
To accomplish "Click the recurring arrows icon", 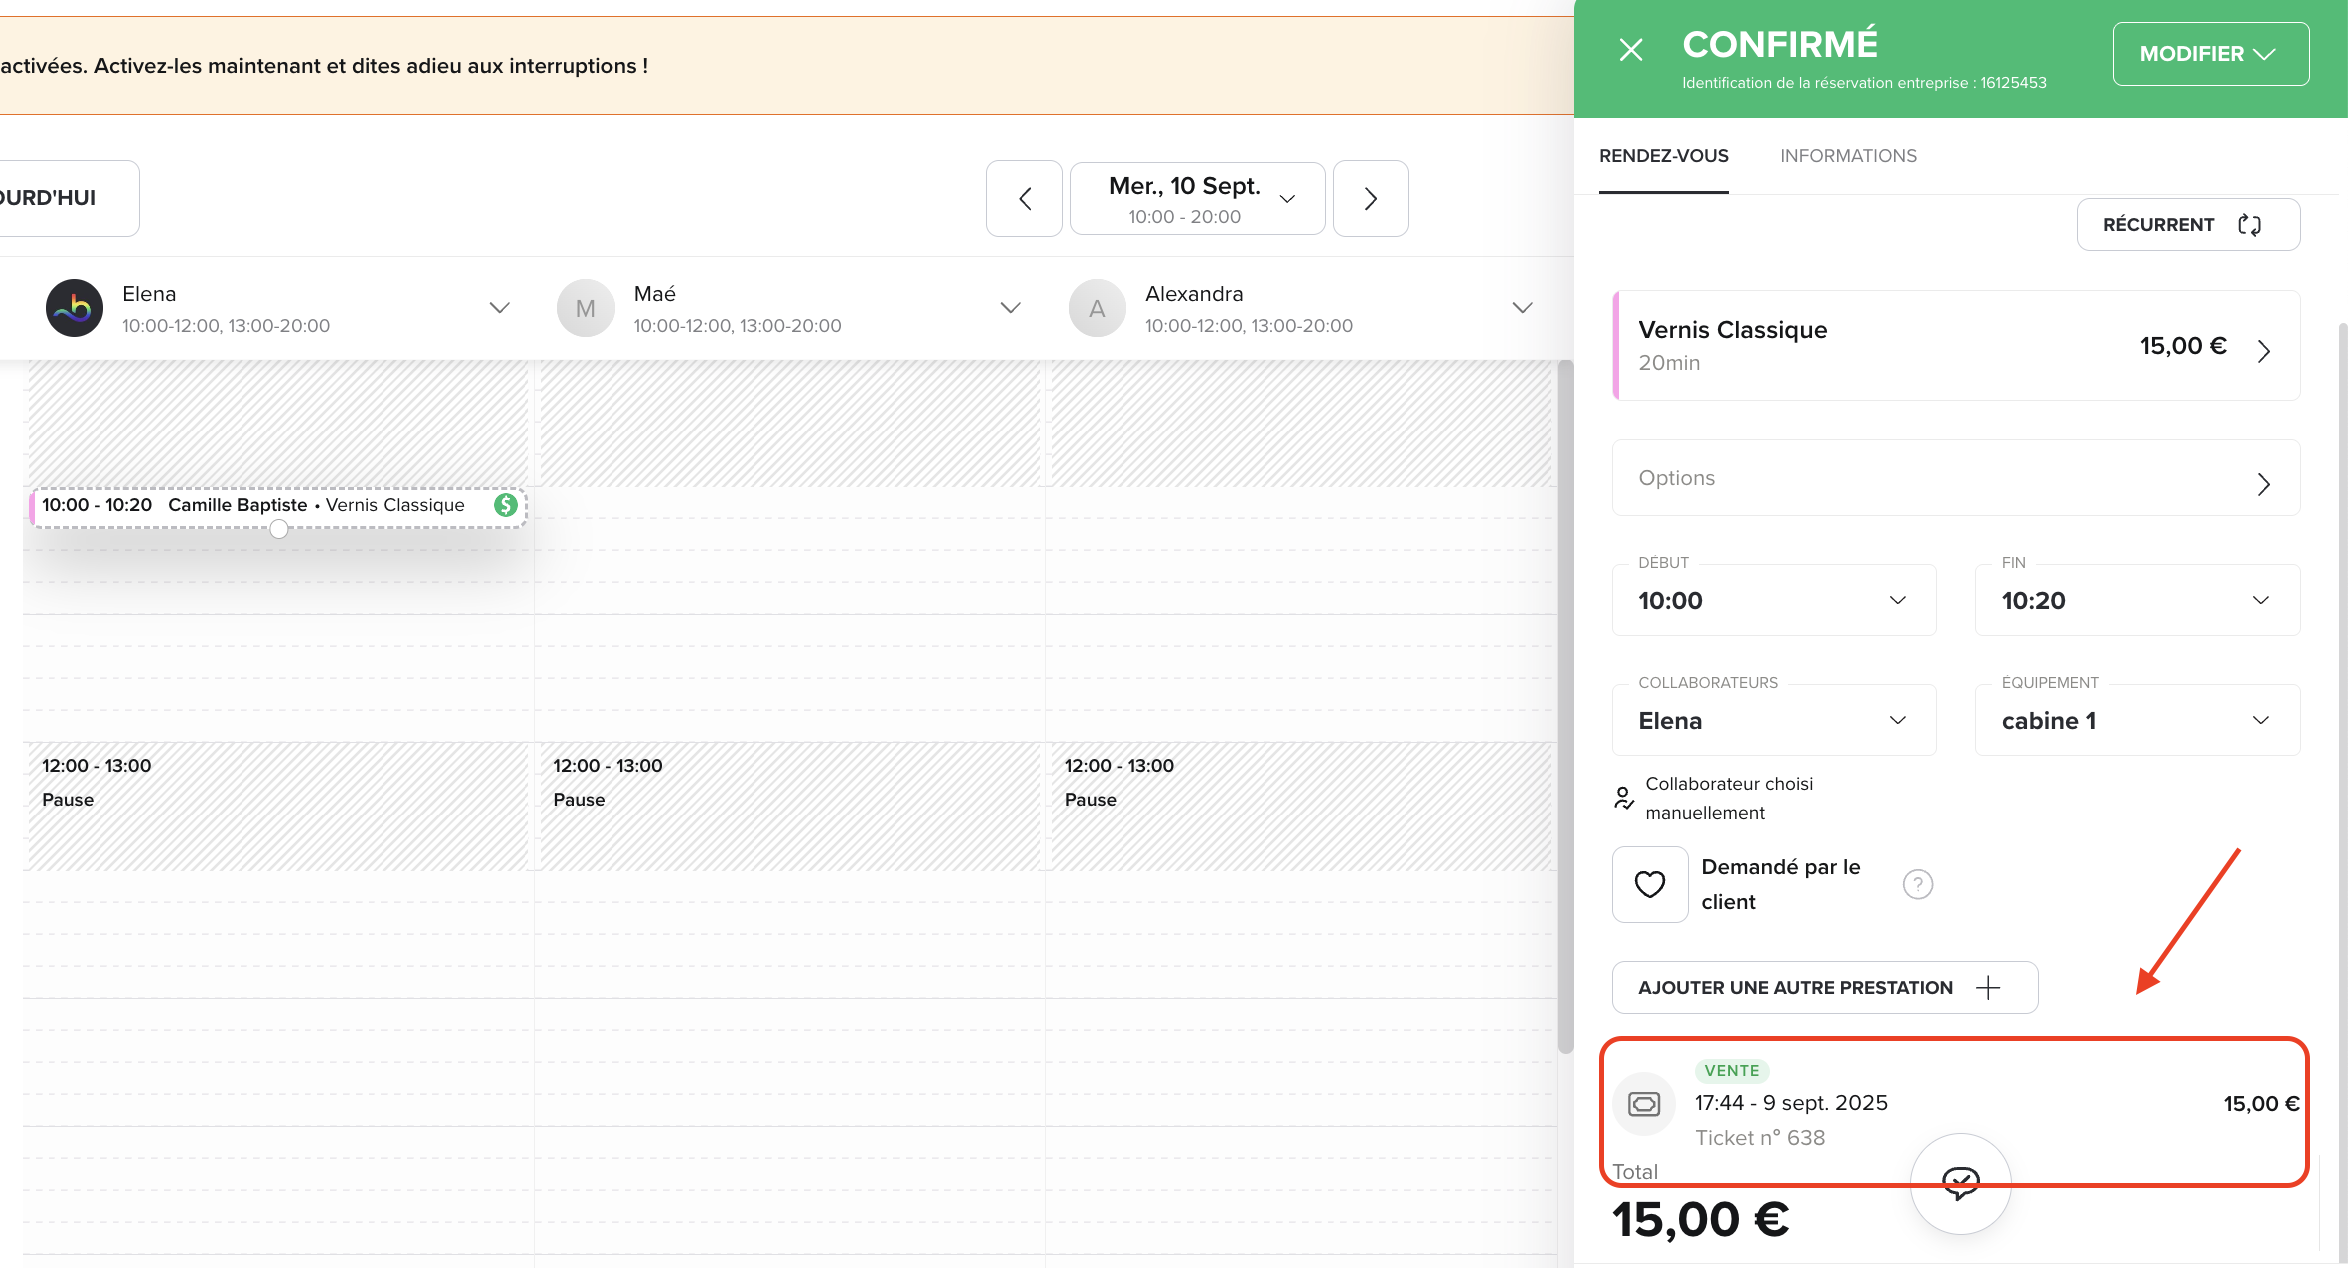I will pos(2249,225).
